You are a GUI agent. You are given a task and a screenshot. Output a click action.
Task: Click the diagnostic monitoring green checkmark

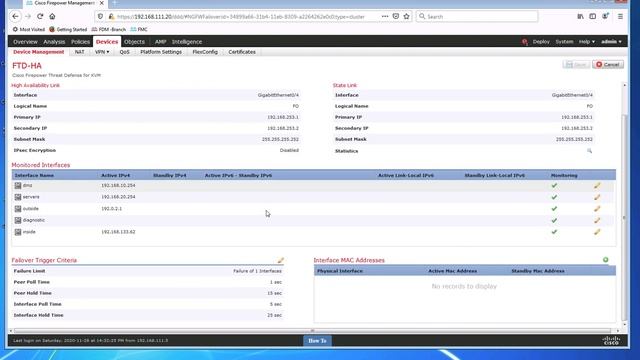pyautogui.click(x=554, y=220)
